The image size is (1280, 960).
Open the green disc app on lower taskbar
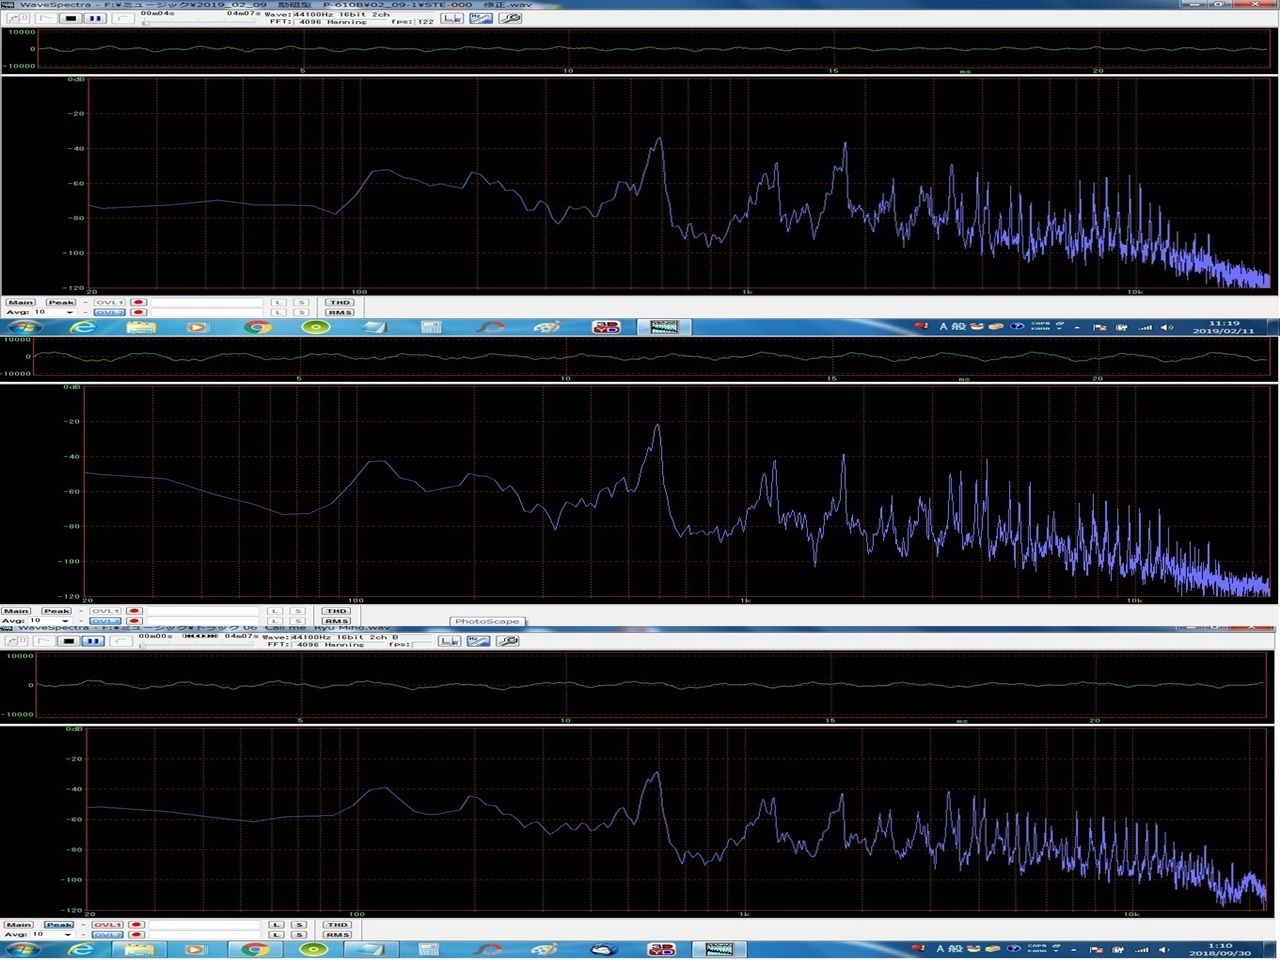(313, 949)
